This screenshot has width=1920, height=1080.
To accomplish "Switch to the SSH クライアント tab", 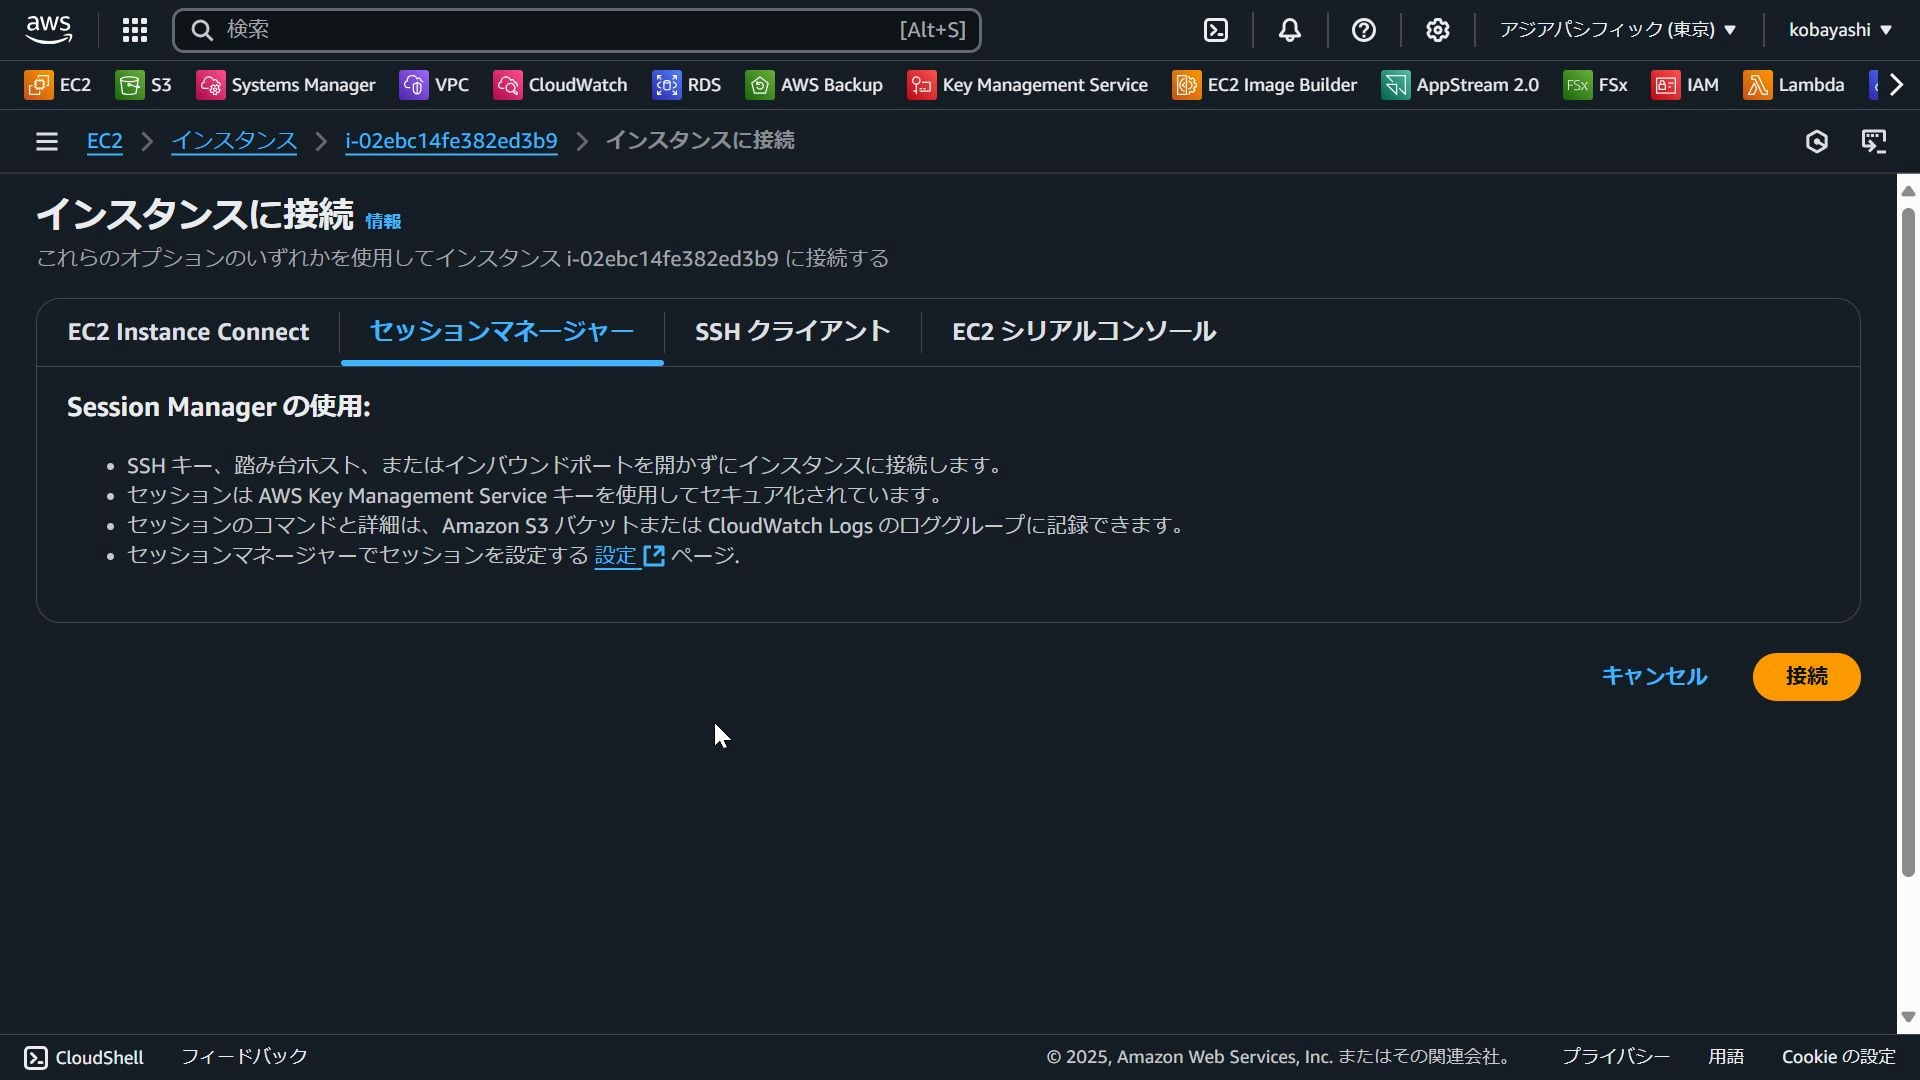I will point(791,331).
